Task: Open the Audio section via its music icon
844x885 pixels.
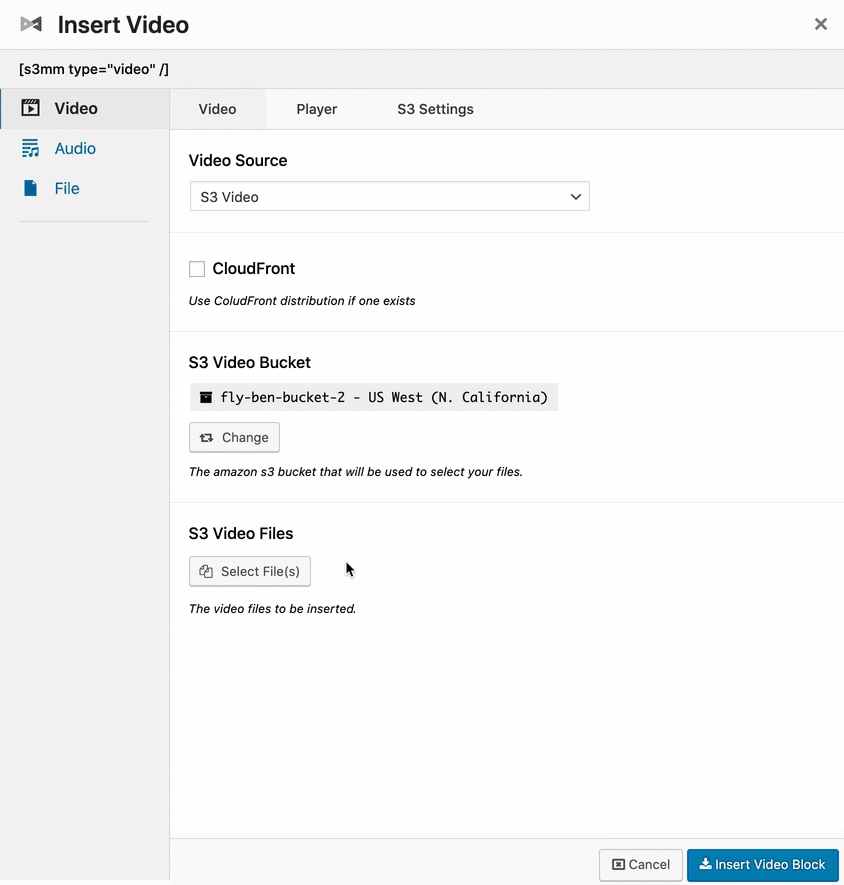Action: pos(30,148)
